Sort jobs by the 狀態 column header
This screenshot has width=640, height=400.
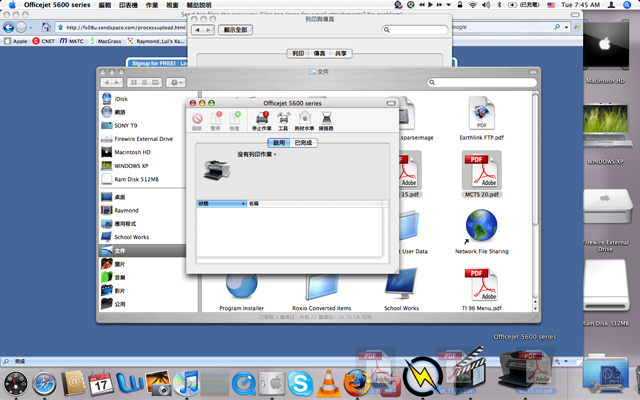point(222,203)
